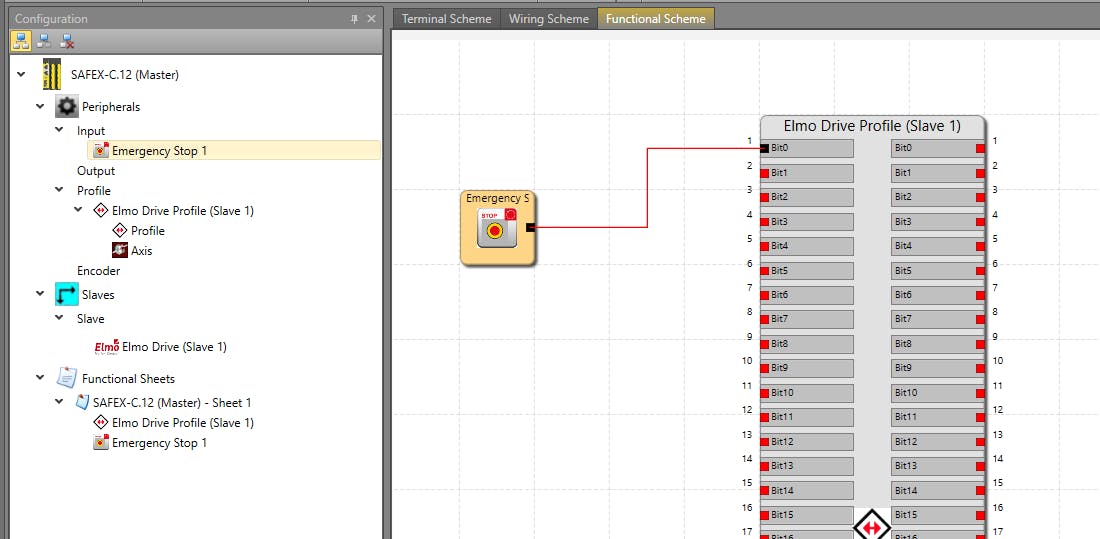Select the Elmo Drive (Slave 1) logo icon
The image size is (1100, 539).
coord(106,347)
